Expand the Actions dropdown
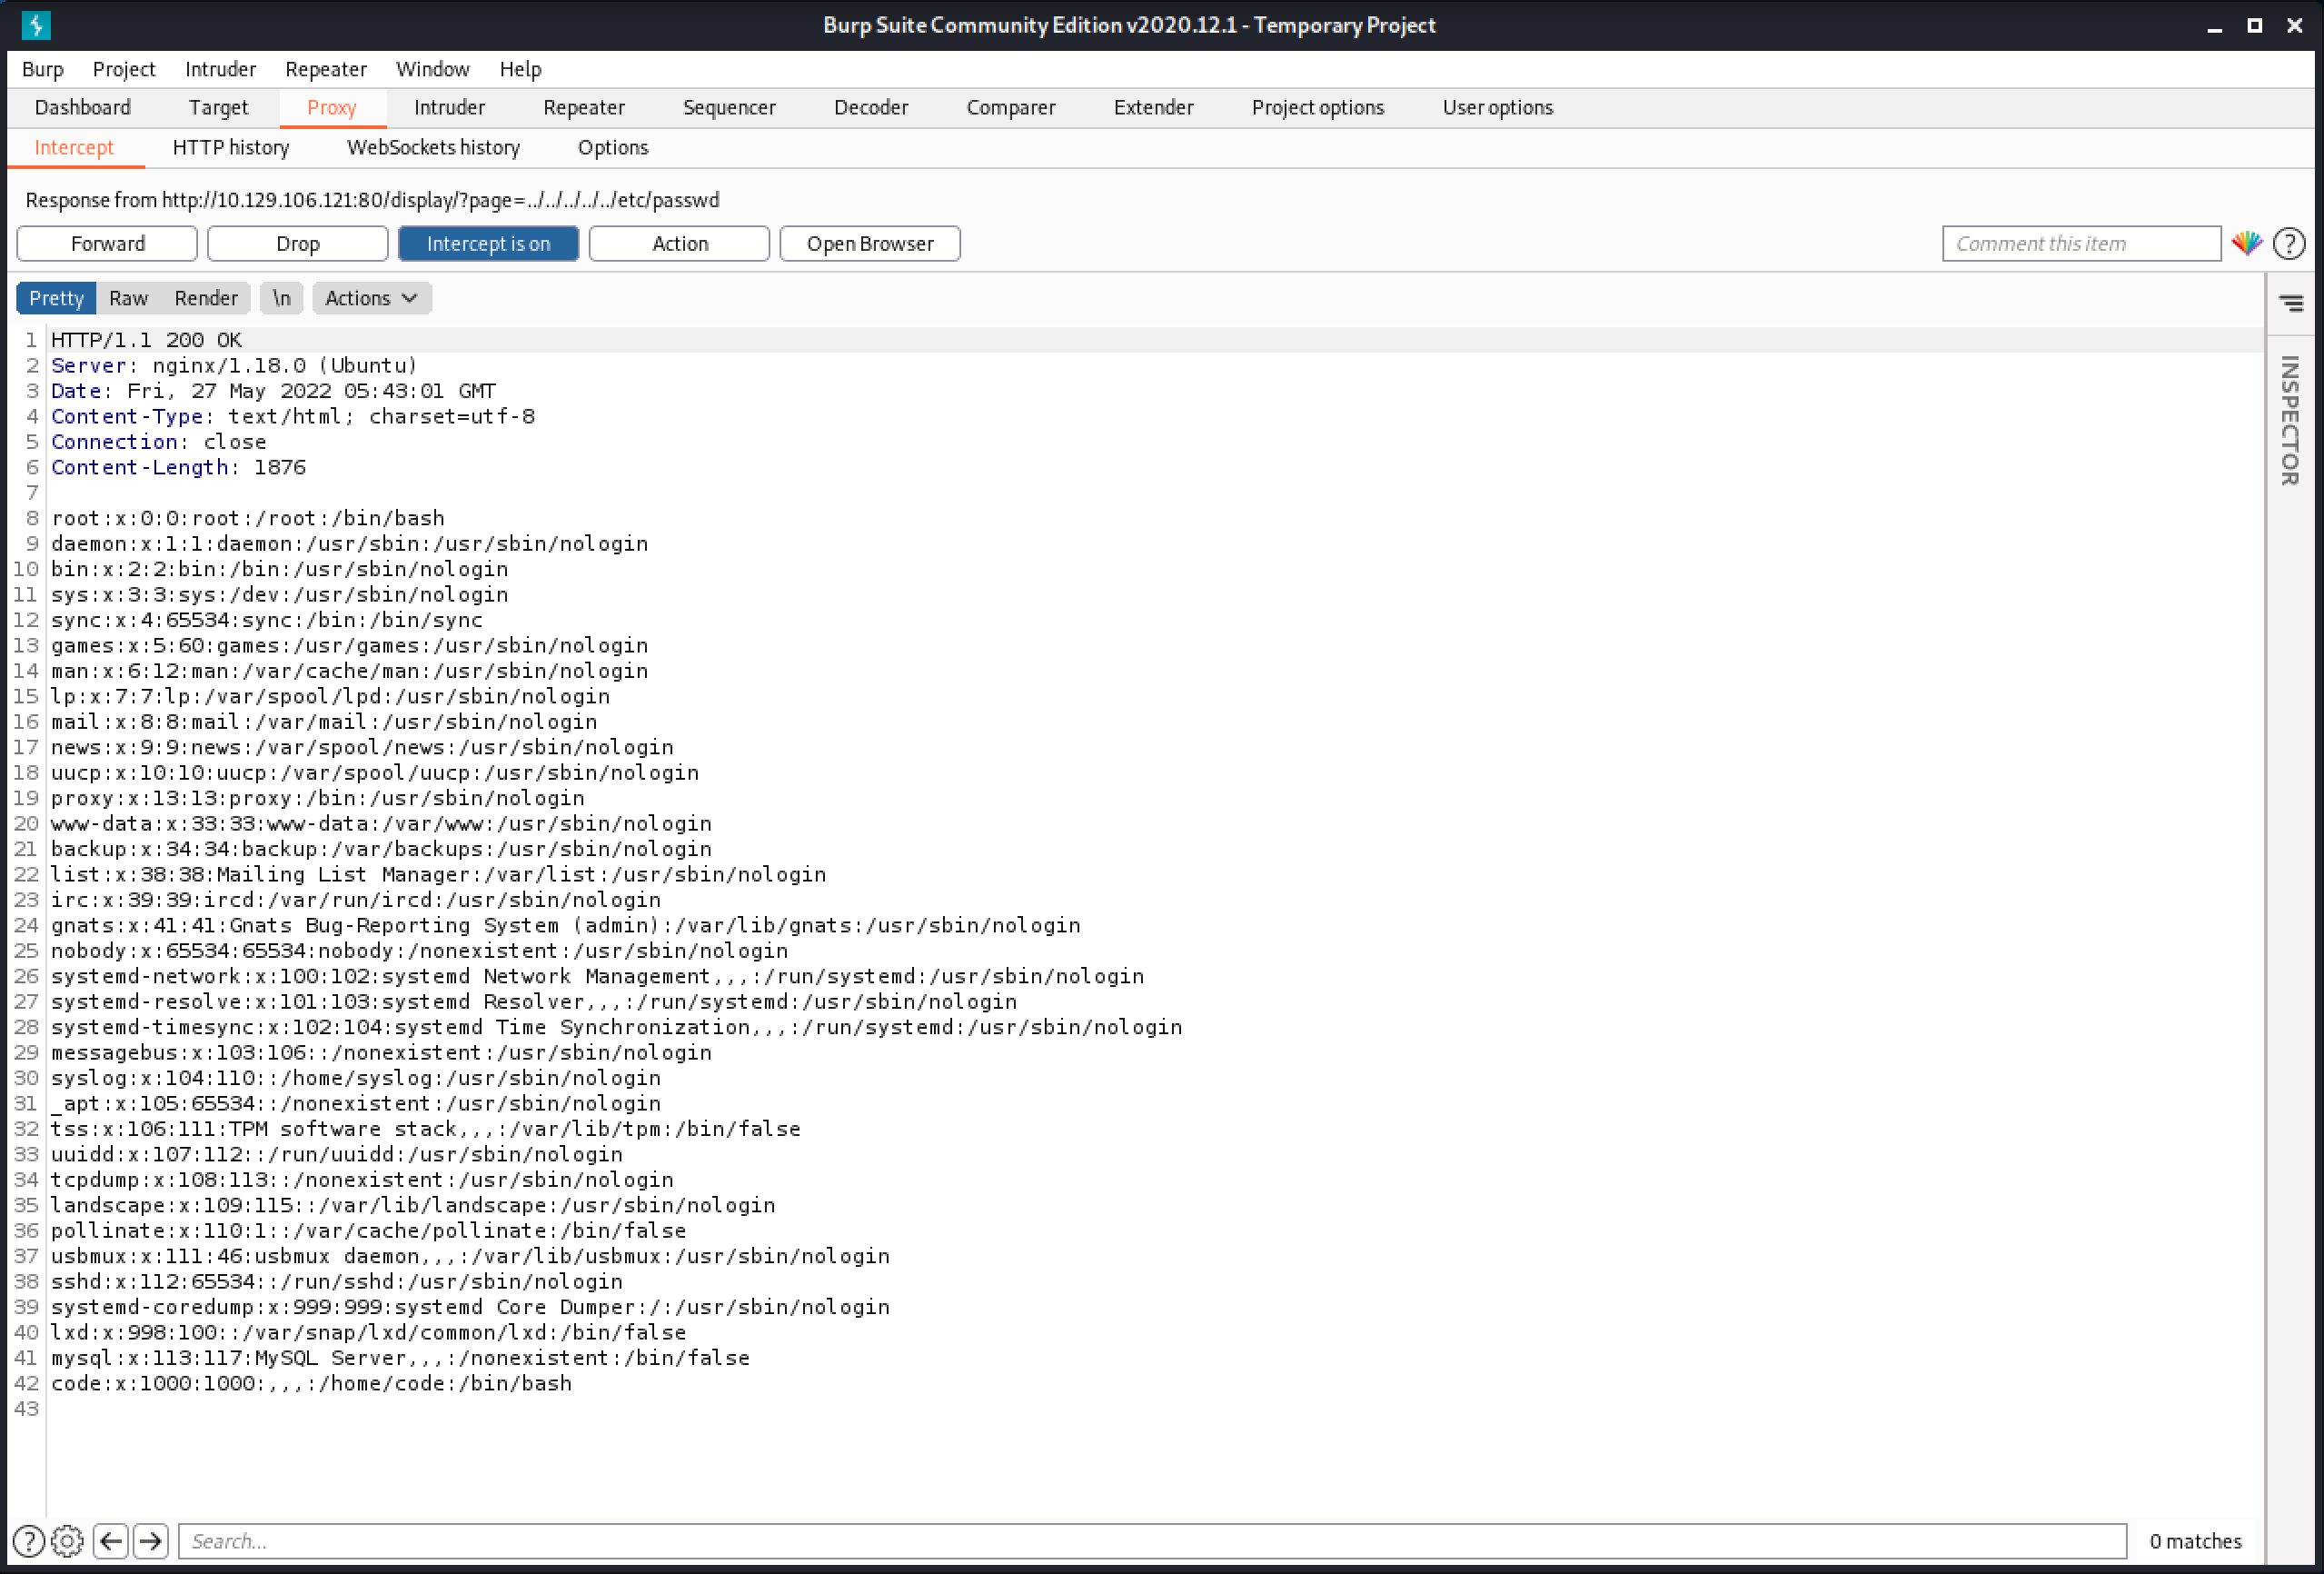 tap(371, 298)
